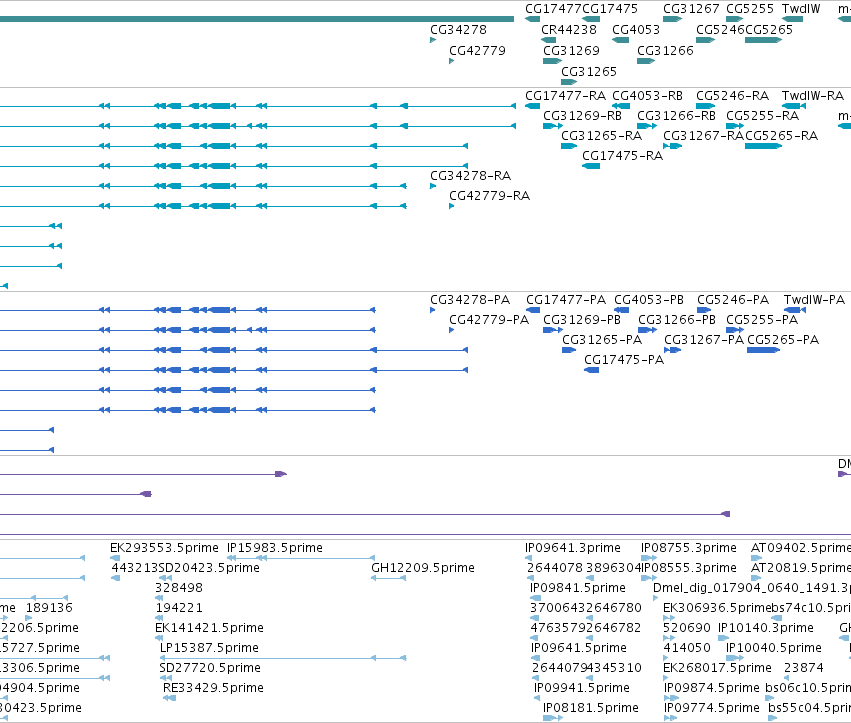Click protein CG31269-PB
Screen dimensions: 851x723
coord(582,320)
